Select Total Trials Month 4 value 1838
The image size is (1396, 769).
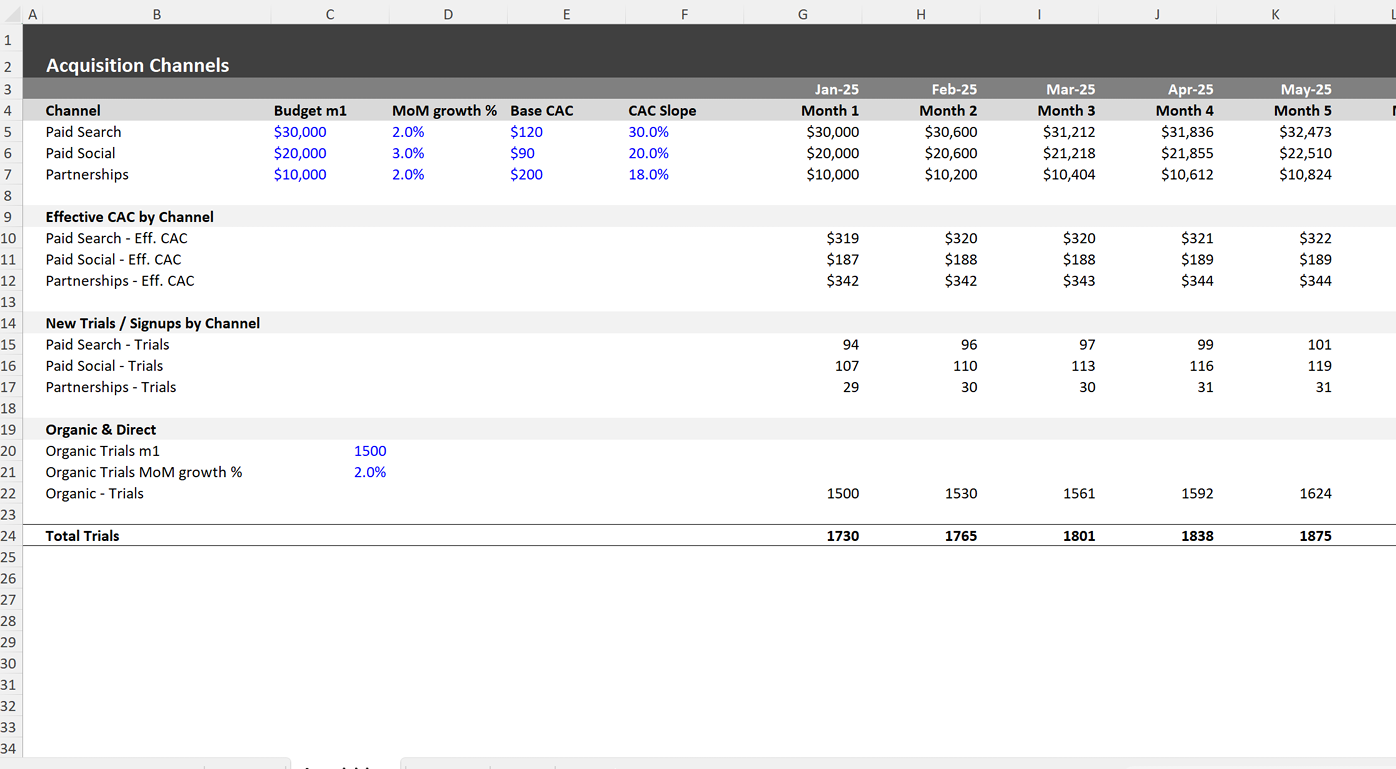pos(1197,536)
